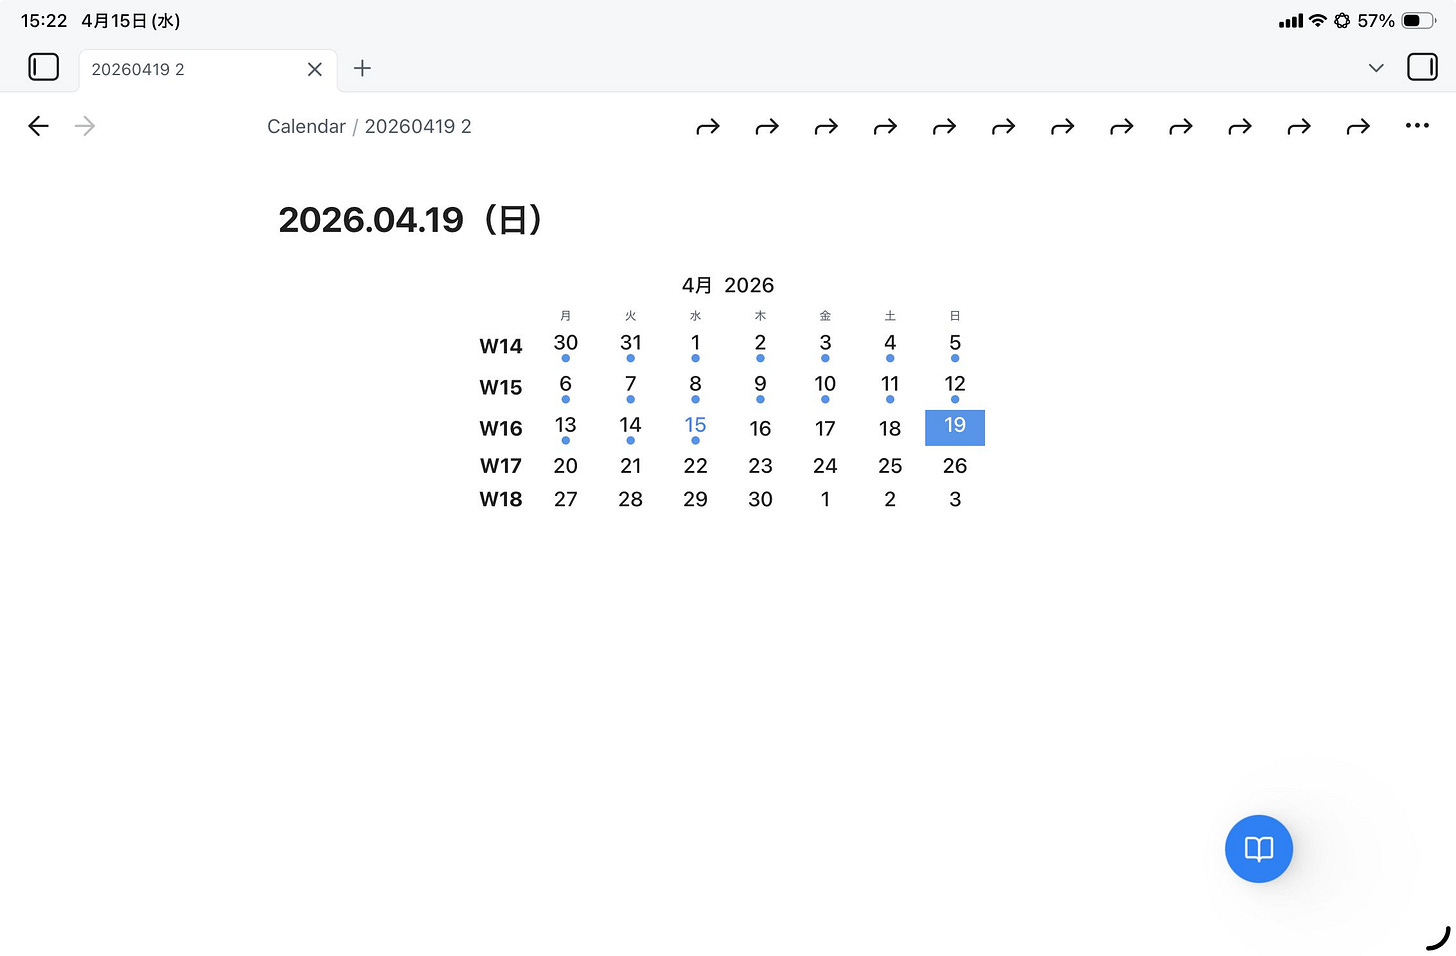Screen dimensions: 1456x956
Task: Select day 22 in the calendar
Action: [x=695, y=465]
